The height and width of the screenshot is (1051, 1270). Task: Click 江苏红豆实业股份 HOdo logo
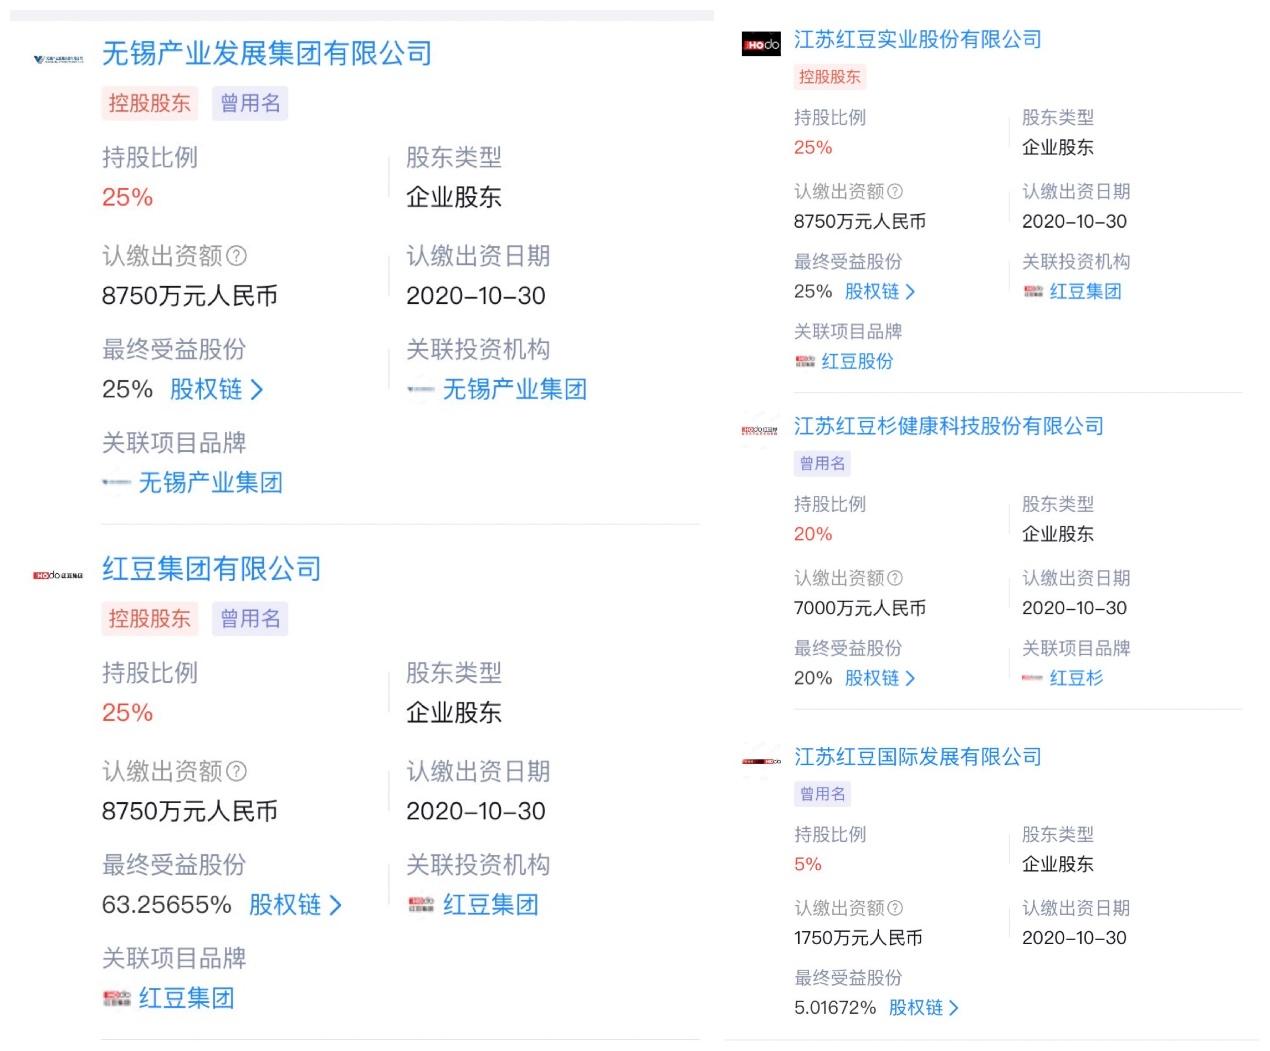tap(761, 44)
